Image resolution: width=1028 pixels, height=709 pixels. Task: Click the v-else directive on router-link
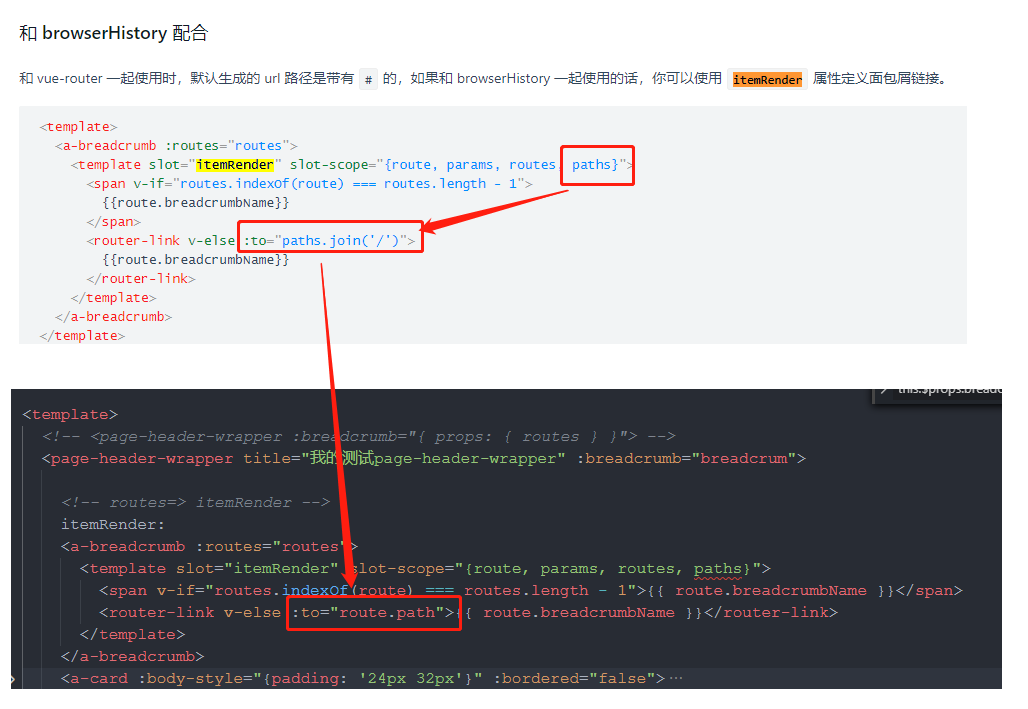[212, 240]
